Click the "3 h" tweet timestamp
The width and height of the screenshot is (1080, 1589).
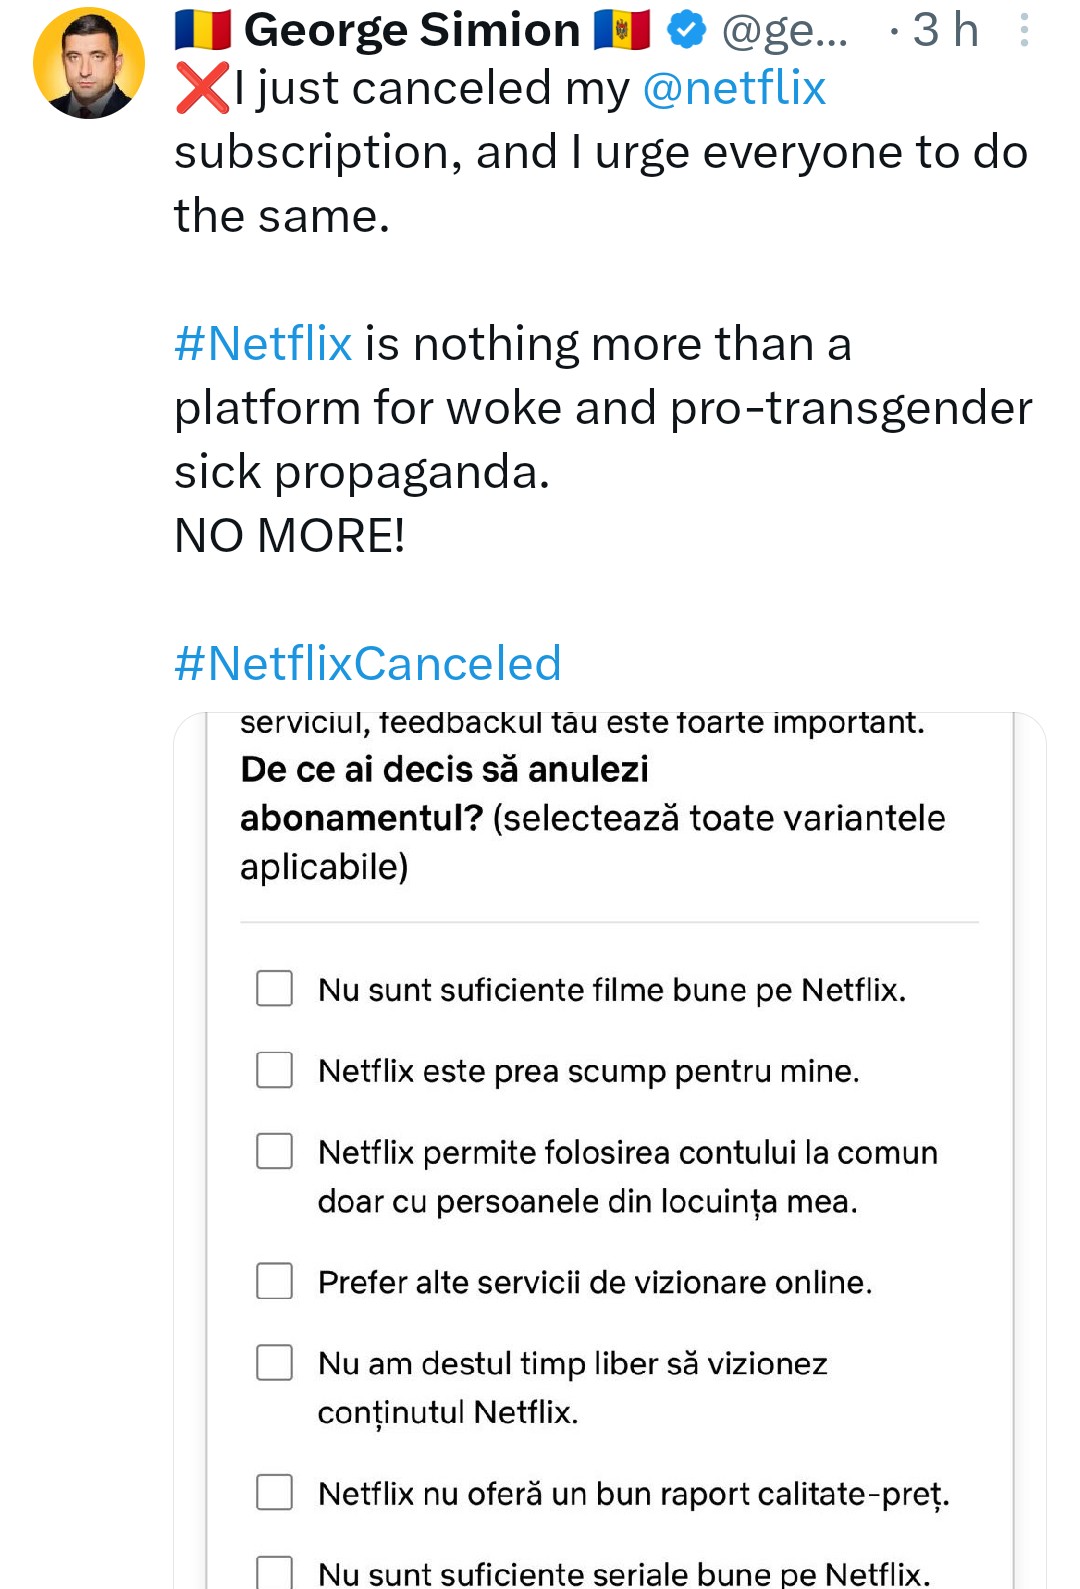[x=944, y=30]
